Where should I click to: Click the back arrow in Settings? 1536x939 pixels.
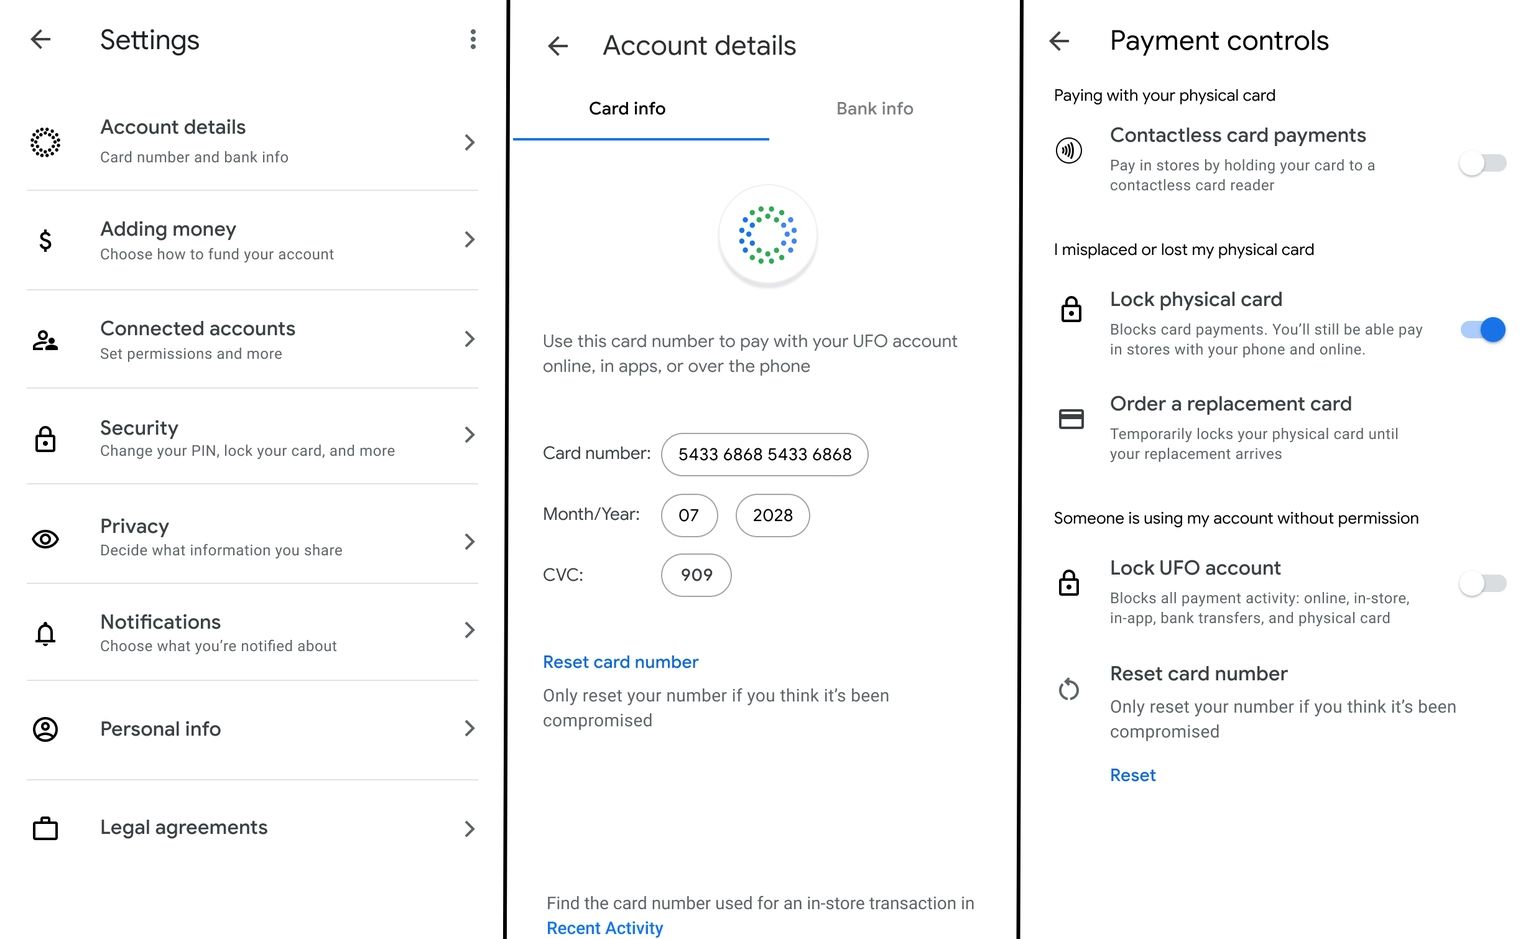click(x=41, y=40)
